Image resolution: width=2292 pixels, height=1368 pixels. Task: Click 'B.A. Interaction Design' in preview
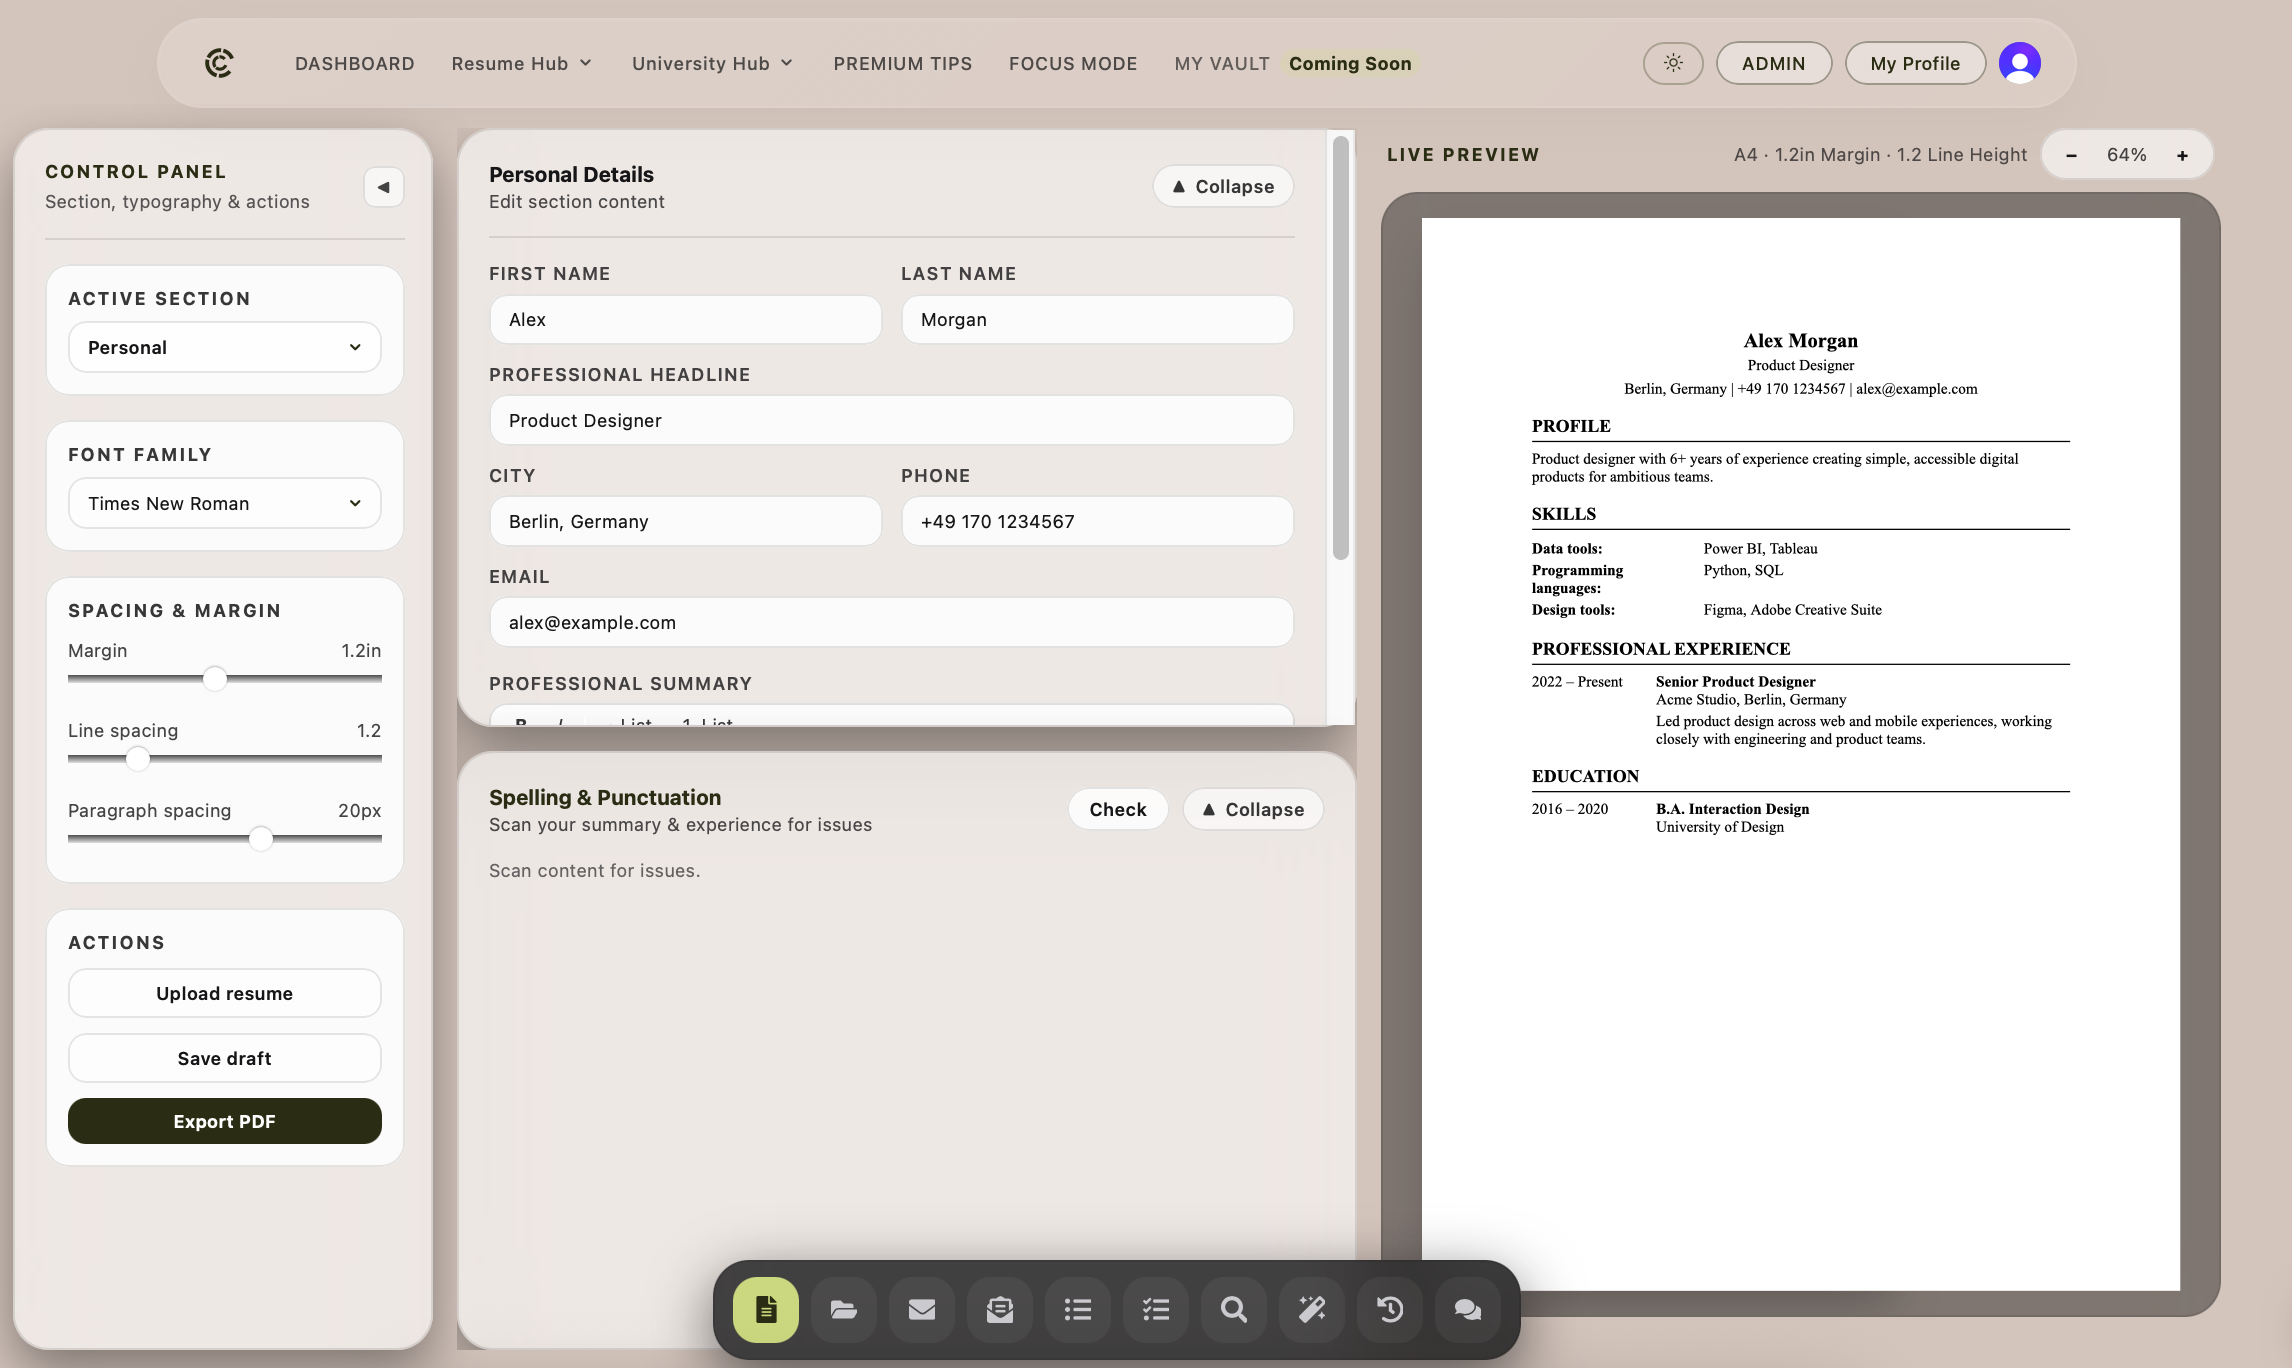pyautogui.click(x=1733, y=809)
